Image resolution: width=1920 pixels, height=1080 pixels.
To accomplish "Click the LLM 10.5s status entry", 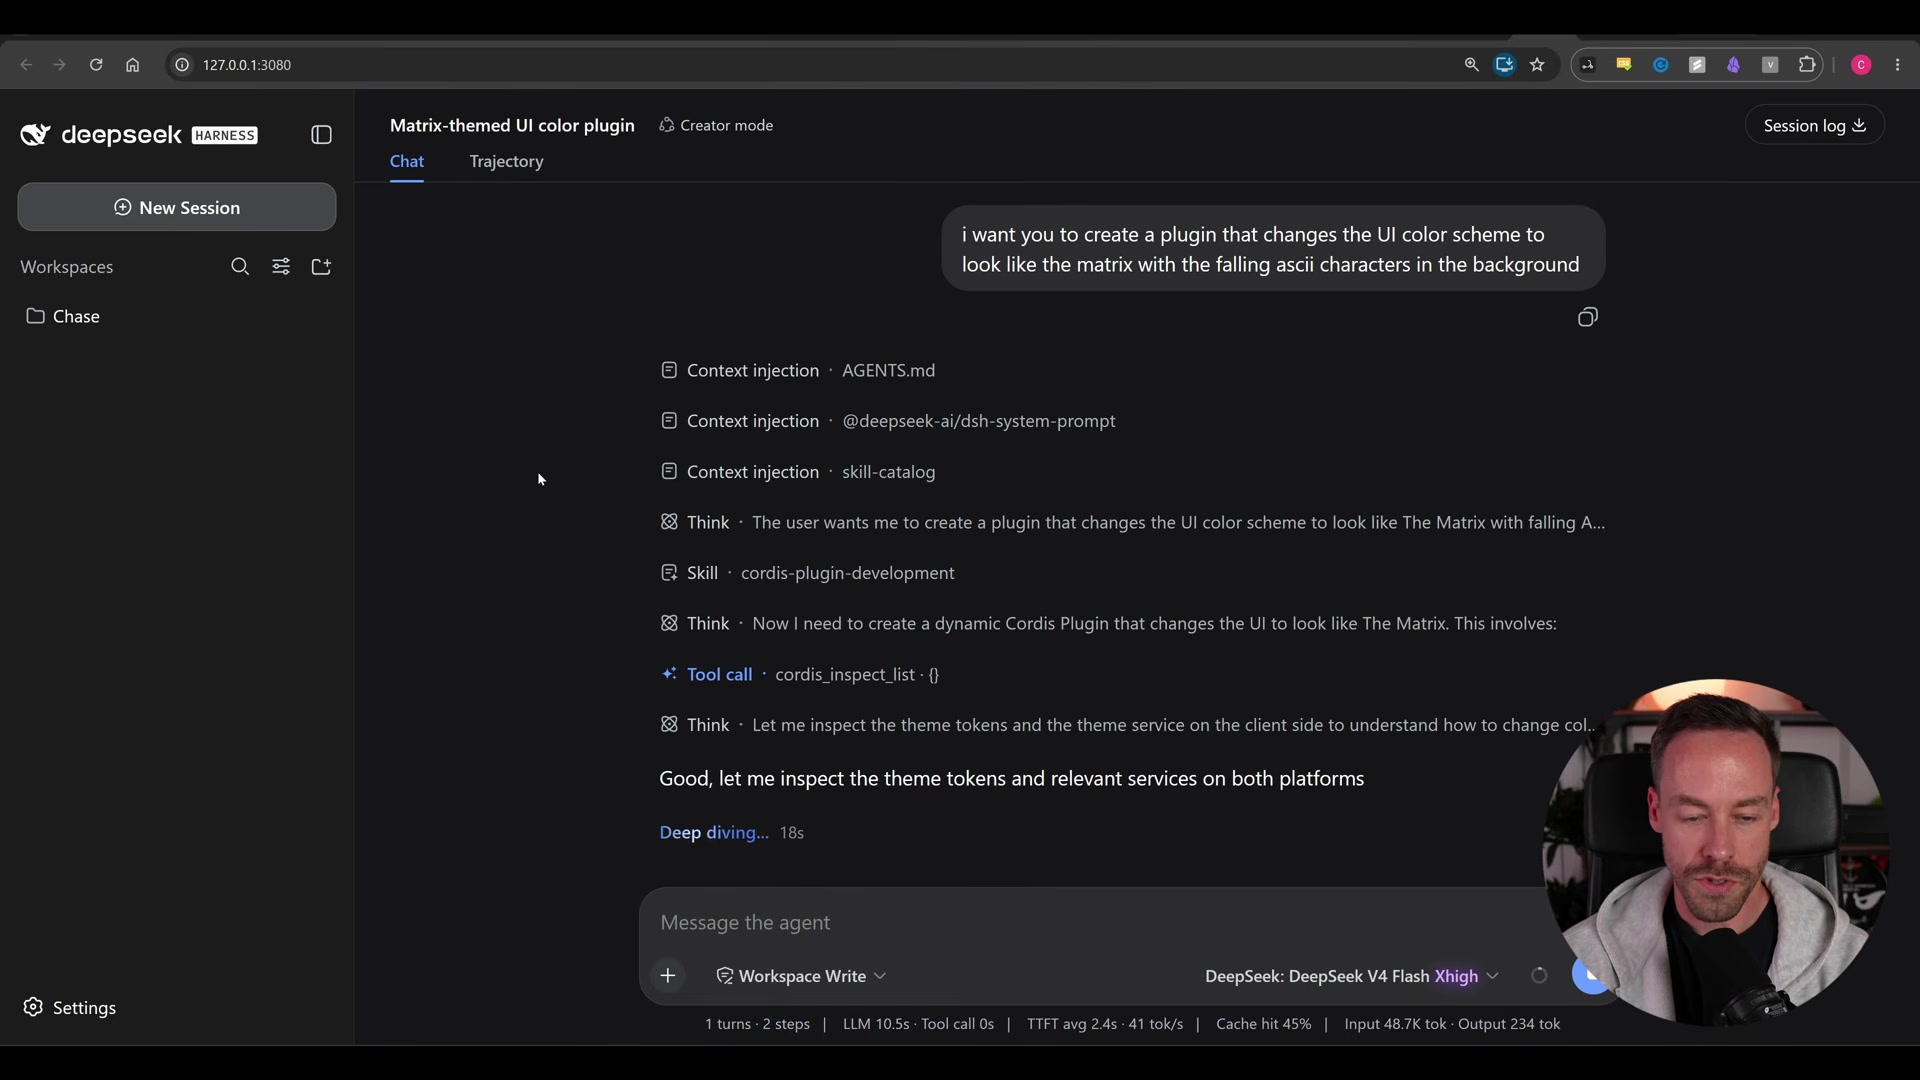I will pyautogui.click(x=918, y=1024).
